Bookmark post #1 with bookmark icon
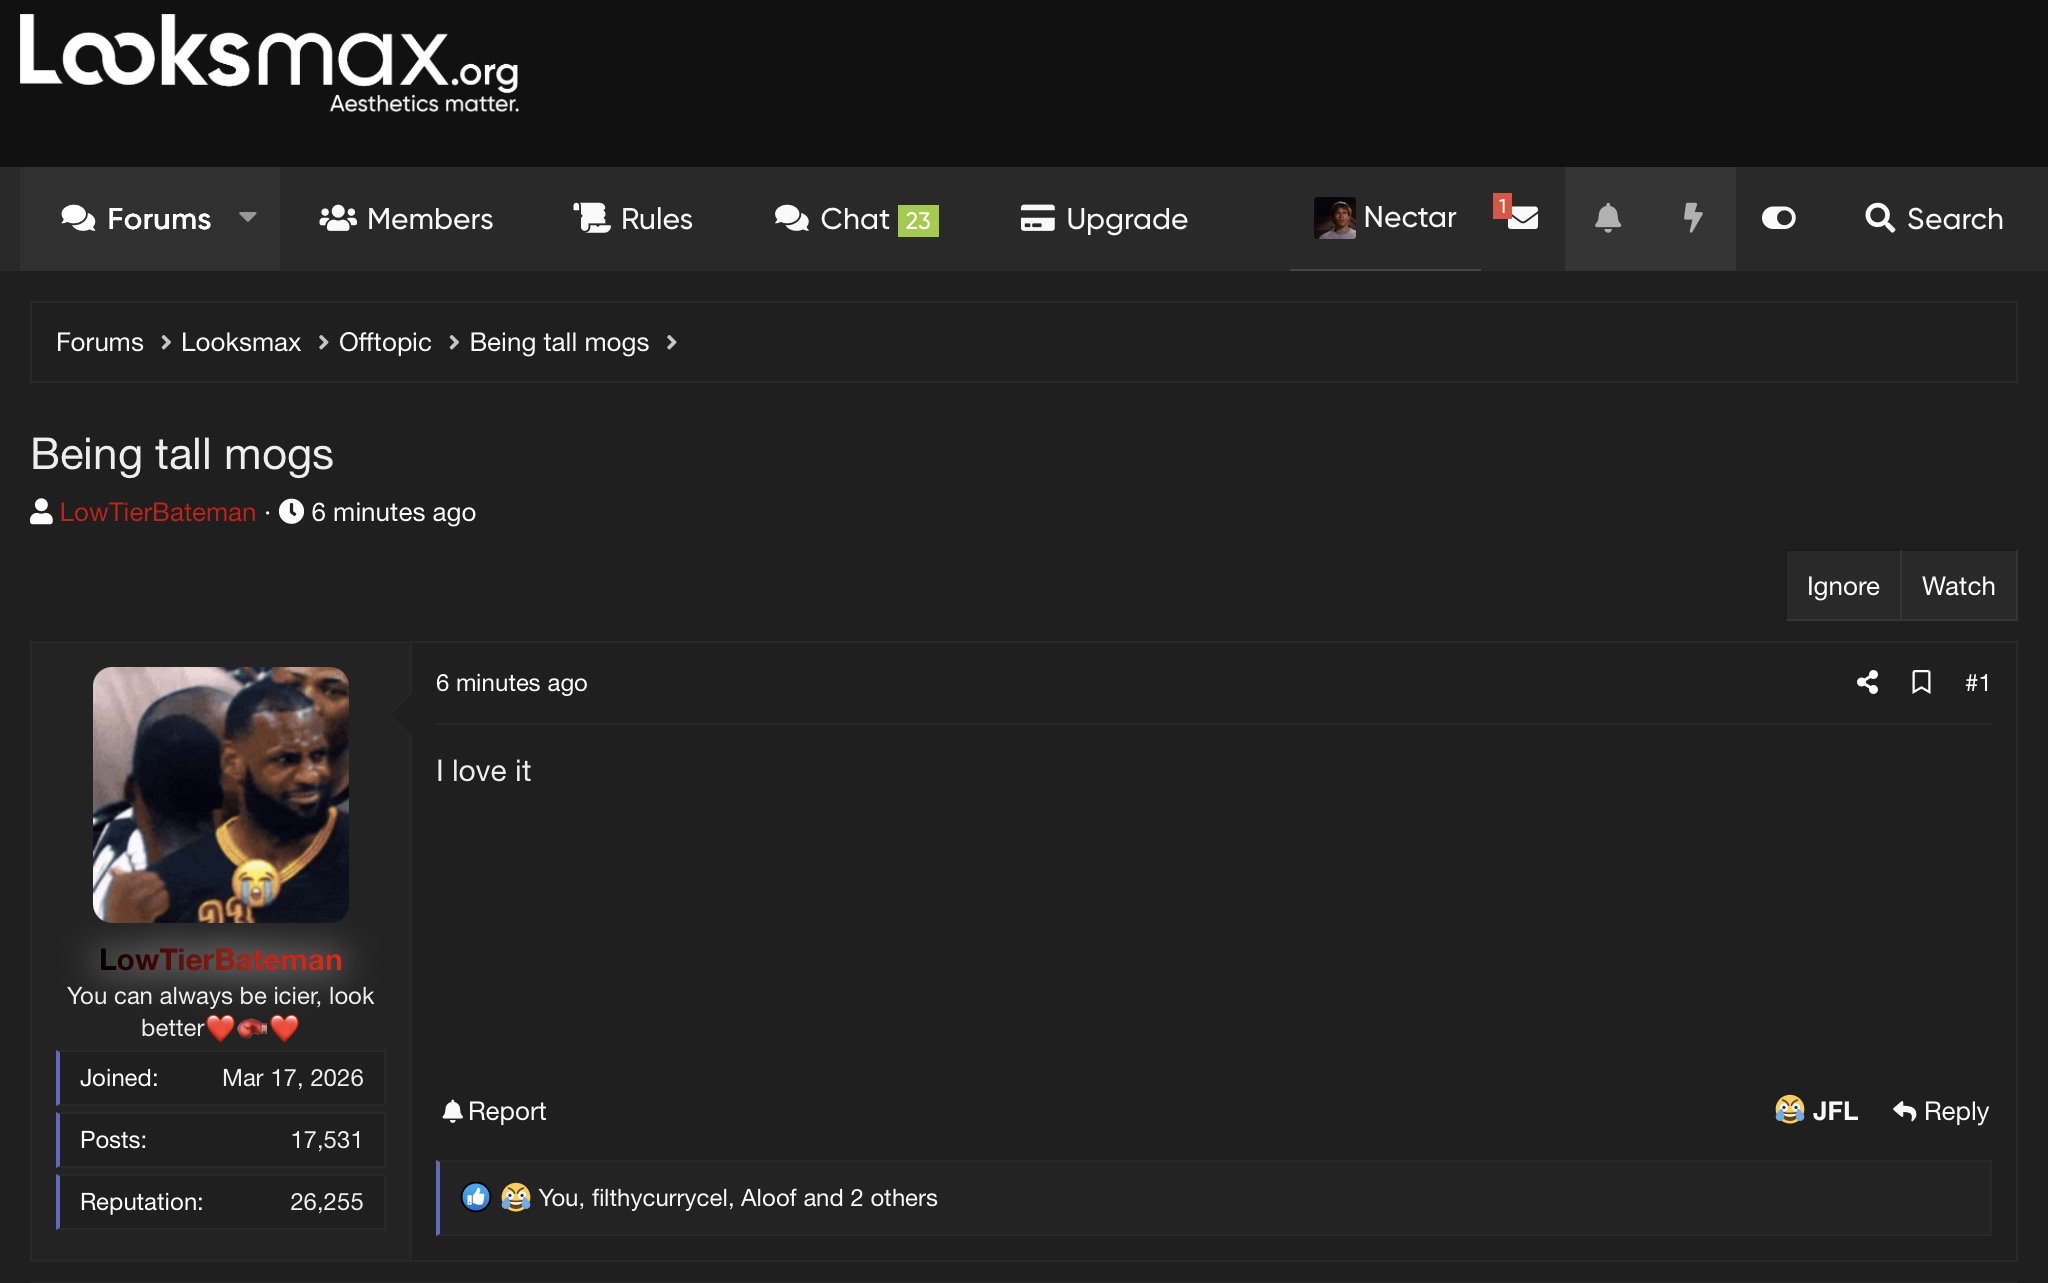 tap(1921, 682)
